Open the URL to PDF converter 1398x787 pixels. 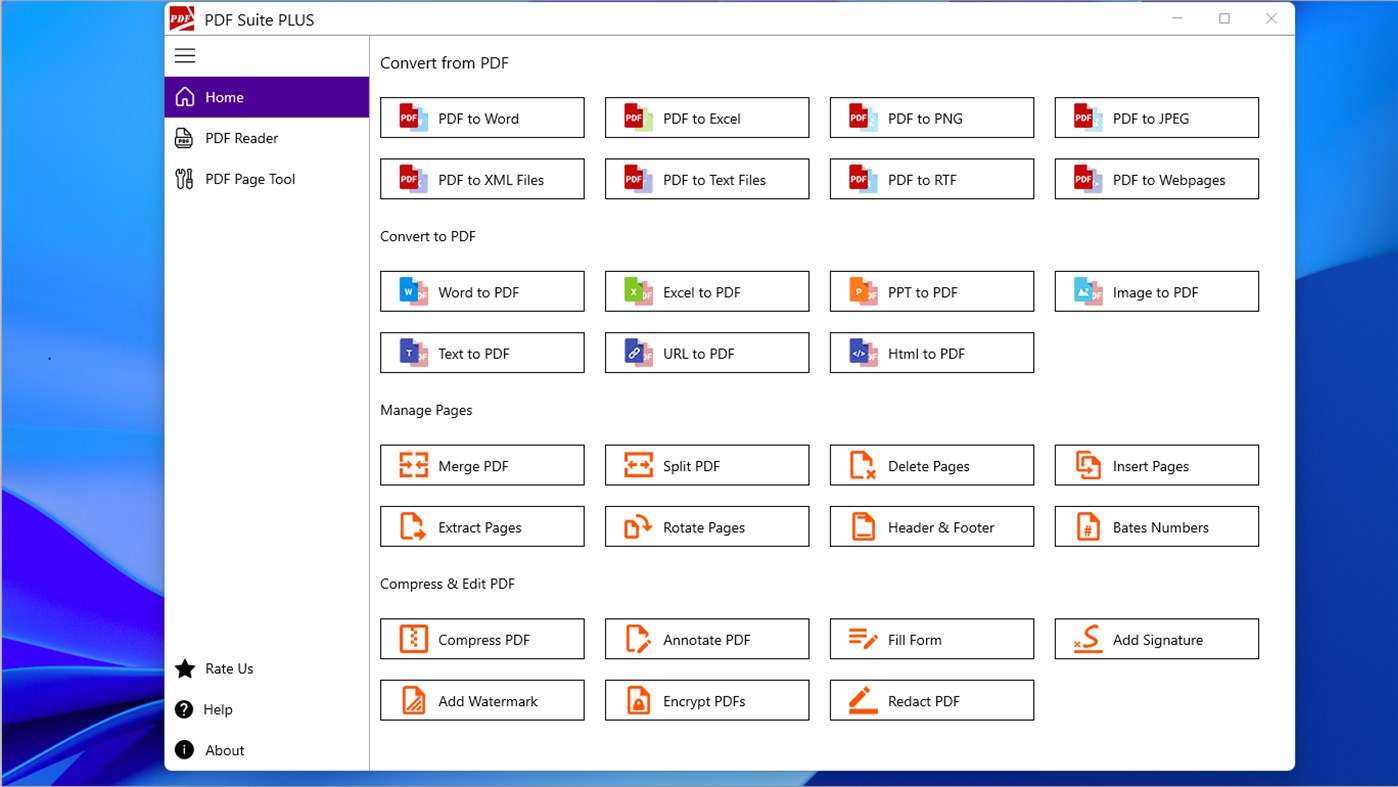(706, 352)
